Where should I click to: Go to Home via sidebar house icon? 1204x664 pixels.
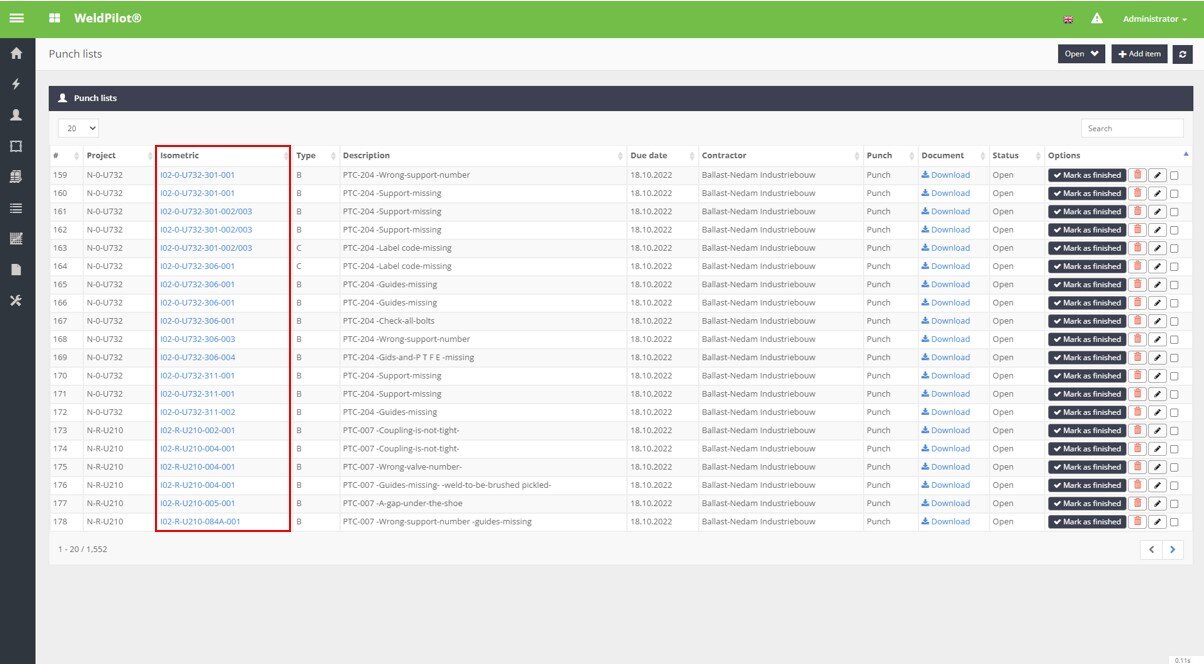tap(16, 54)
